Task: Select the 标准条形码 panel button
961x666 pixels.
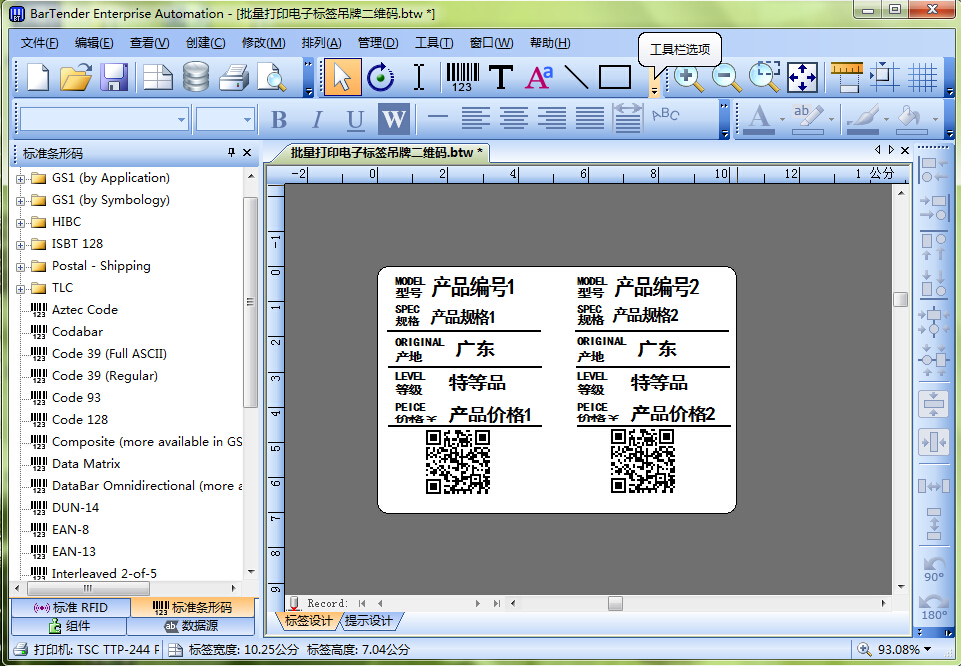Action: click(192, 608)
